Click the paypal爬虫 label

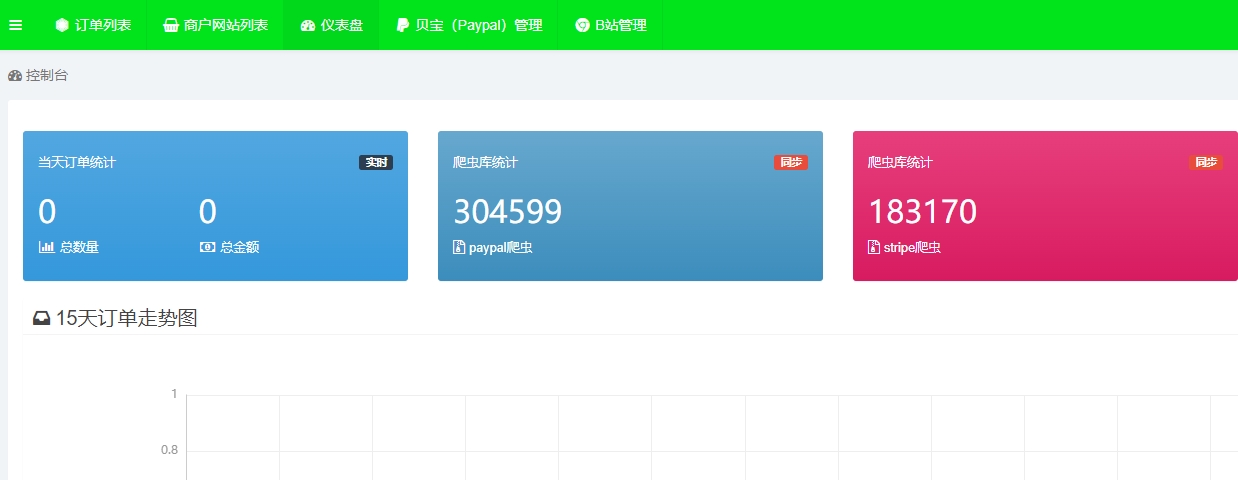[x=501, y=247]
